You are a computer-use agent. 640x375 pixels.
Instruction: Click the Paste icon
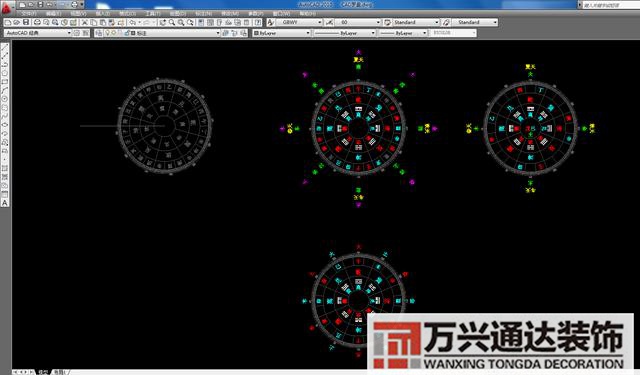point(102,22)
